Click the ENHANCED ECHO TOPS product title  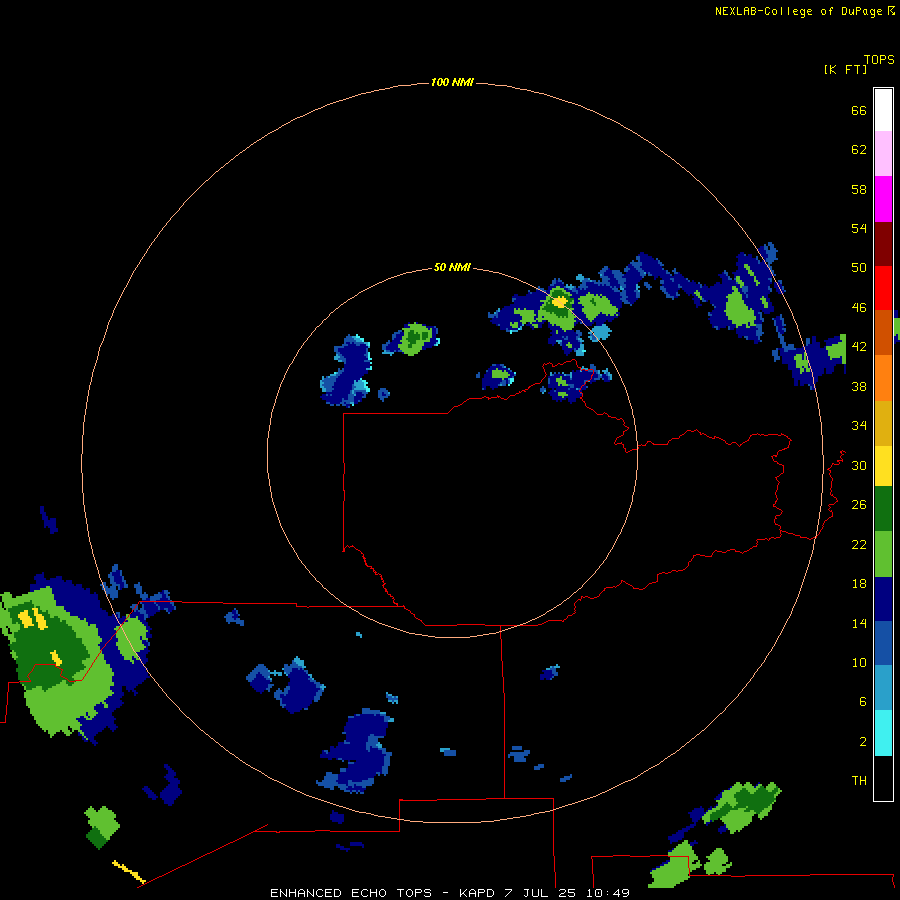(351, 893)
